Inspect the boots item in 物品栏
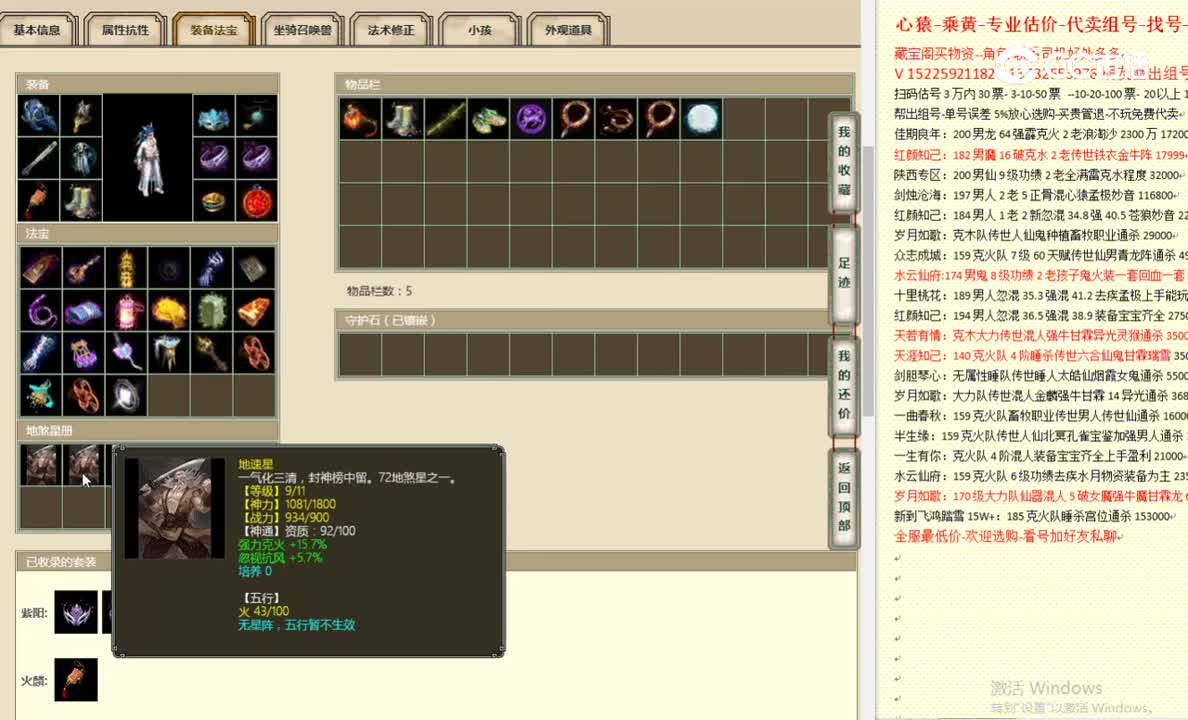Screen dimensions: 1188x720 click(402, 118)
